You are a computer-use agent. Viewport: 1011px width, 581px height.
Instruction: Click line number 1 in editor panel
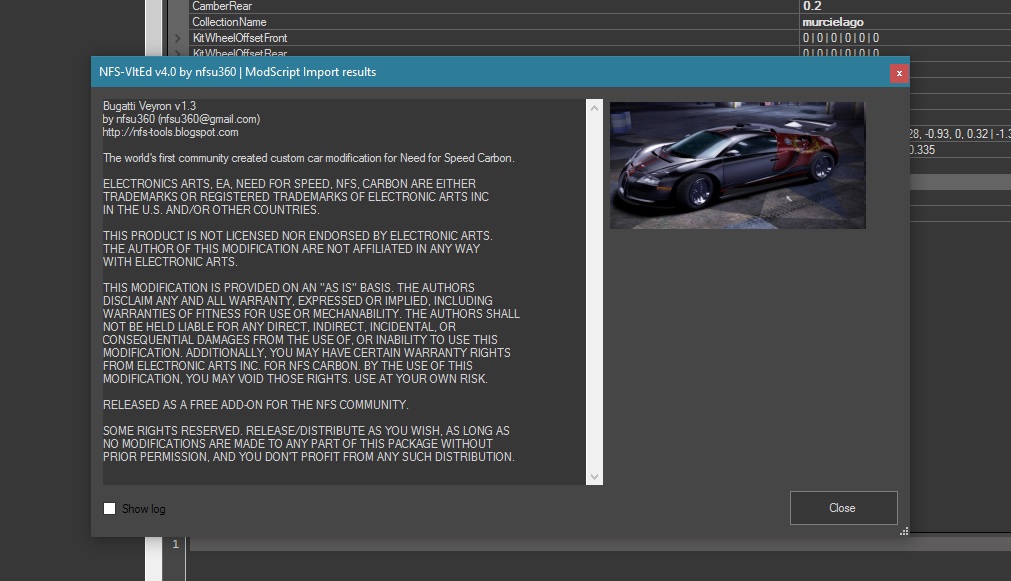pyautogui.click(x=174, y=541)
